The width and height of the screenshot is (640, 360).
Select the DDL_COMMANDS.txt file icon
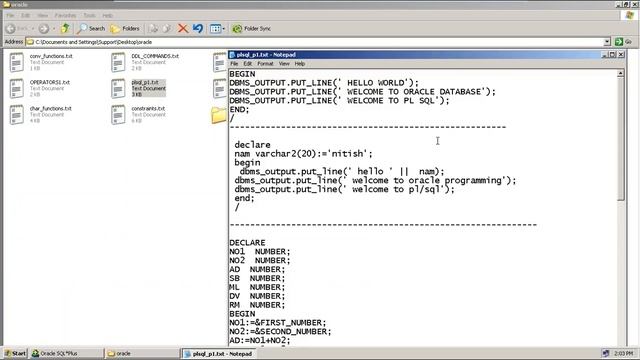pos(118,62)
